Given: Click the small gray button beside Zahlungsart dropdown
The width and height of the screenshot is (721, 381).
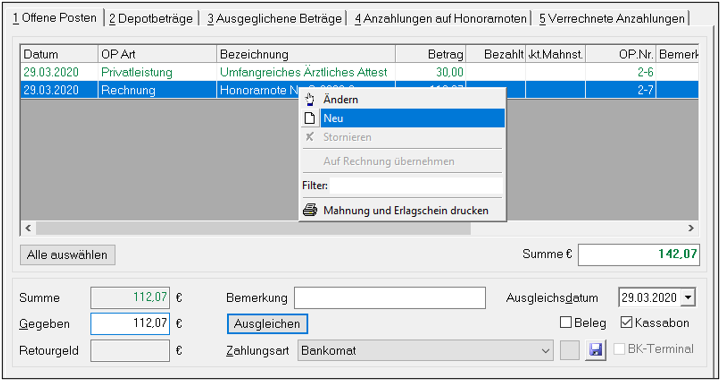Looking at the screenshot, I should click(570, 350).
